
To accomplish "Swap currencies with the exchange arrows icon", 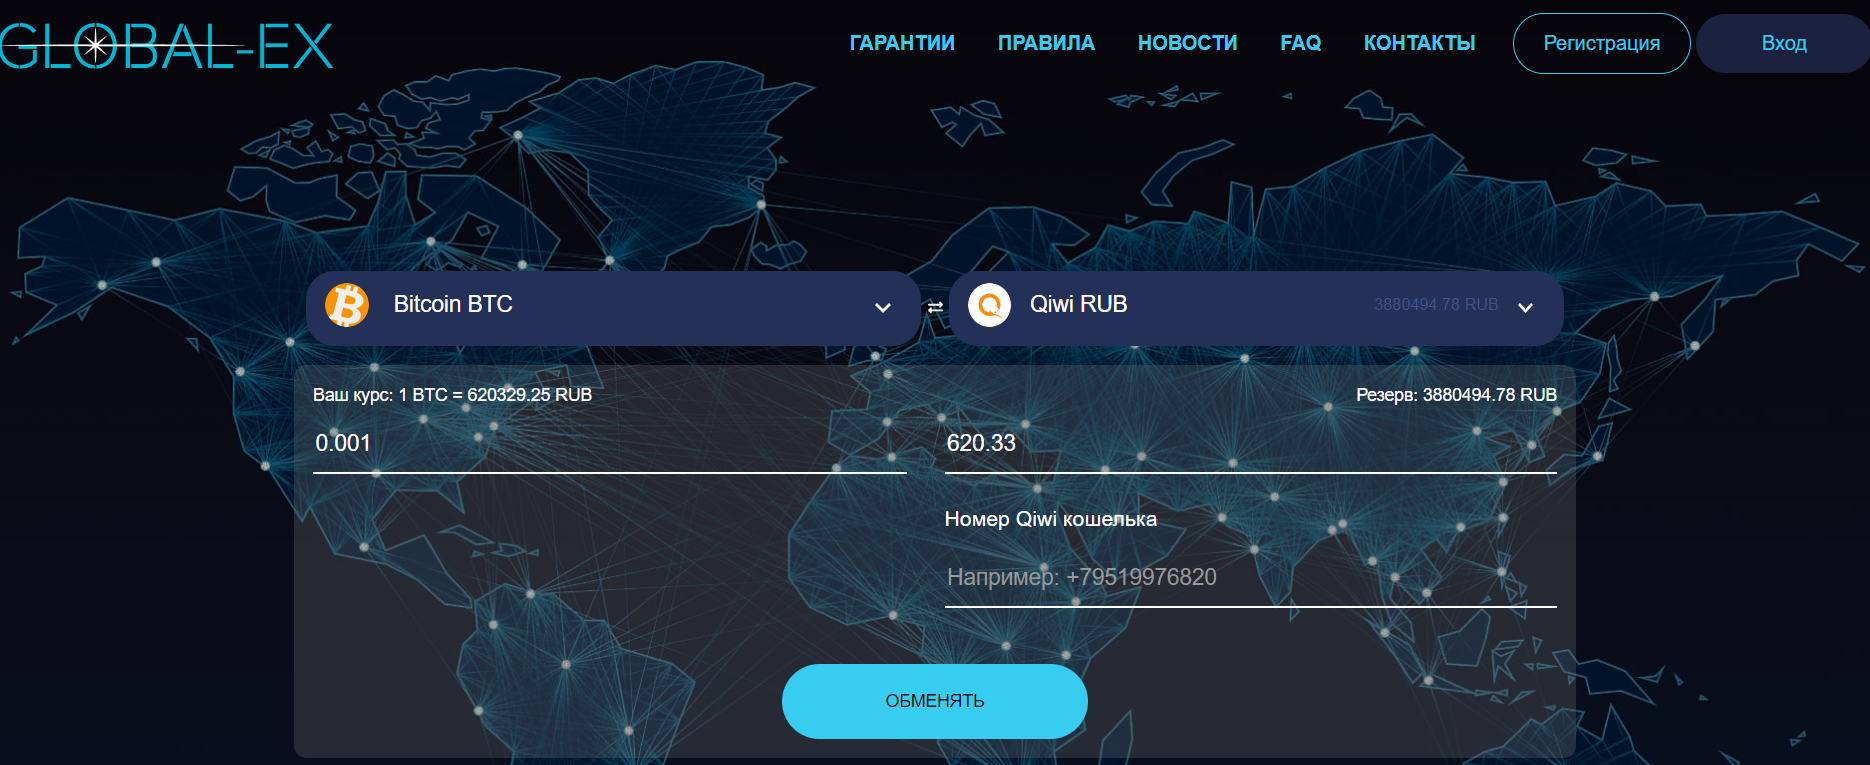I will click(x=935, y=308).
